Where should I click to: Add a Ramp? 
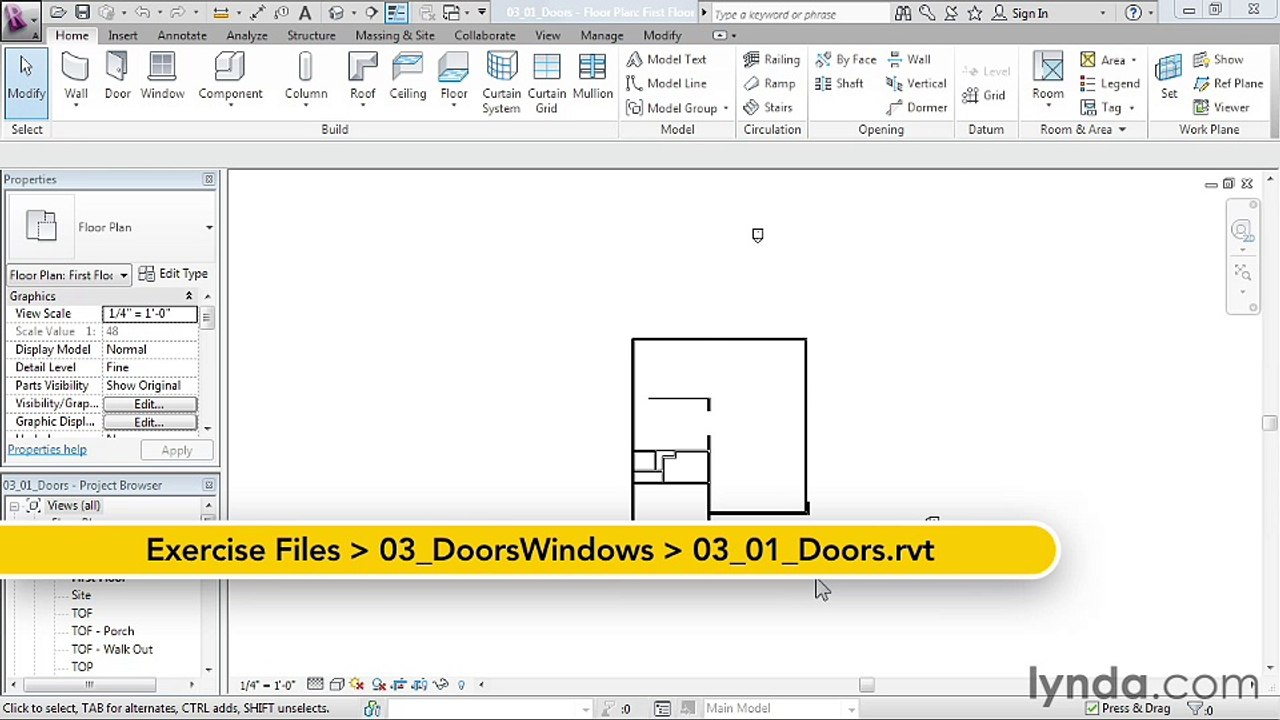[x=769, y=83]
